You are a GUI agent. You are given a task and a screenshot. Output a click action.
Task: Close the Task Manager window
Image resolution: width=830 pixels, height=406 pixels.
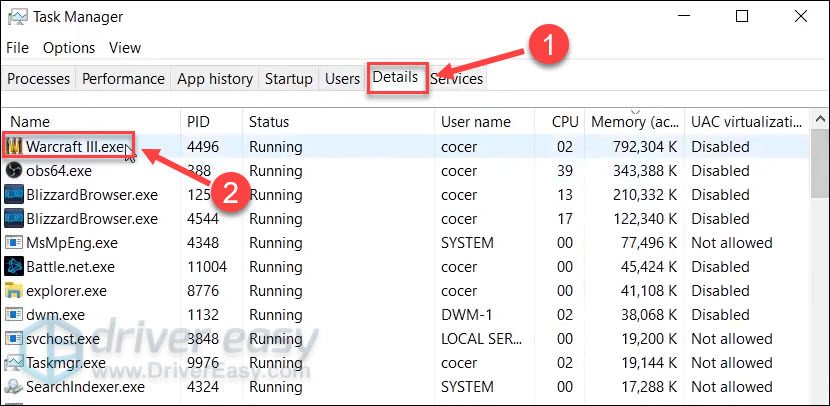coord(801,16)
